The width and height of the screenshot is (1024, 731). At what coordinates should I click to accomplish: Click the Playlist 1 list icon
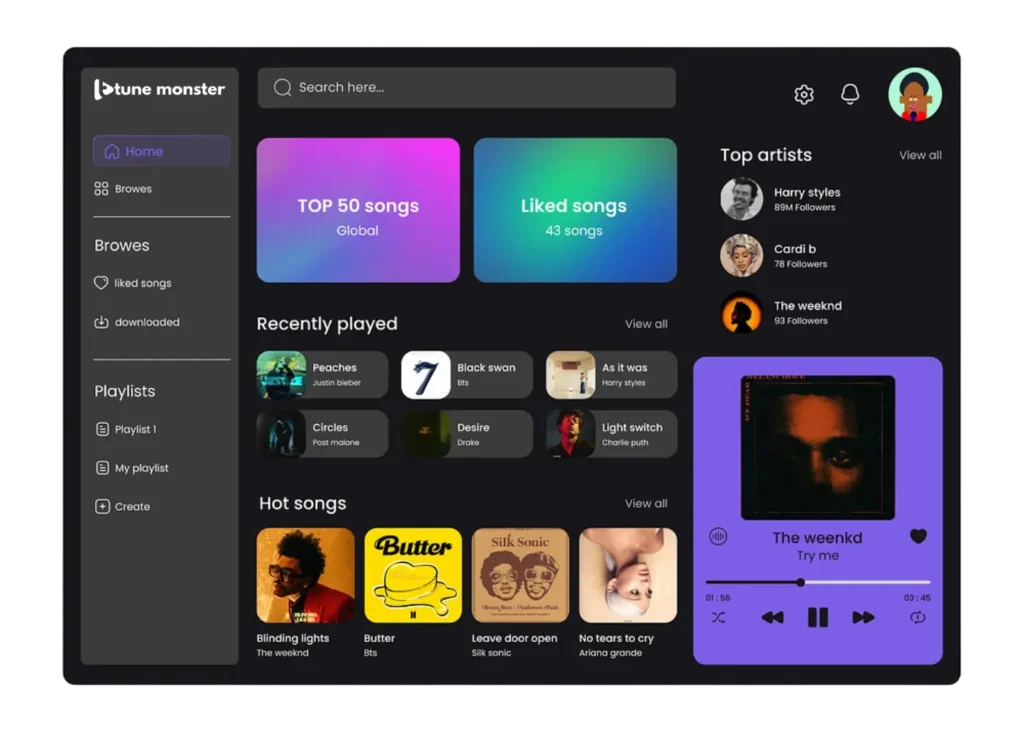point(103,429)
